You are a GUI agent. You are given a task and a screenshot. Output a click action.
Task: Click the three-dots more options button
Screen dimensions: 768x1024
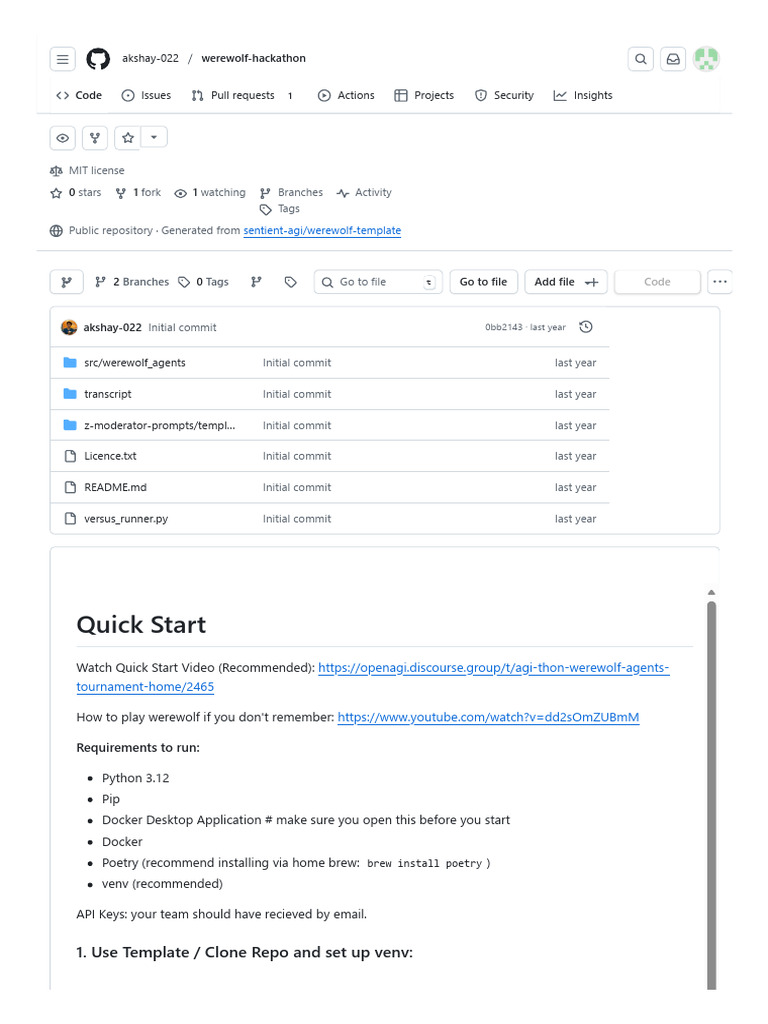coord(720,282)
